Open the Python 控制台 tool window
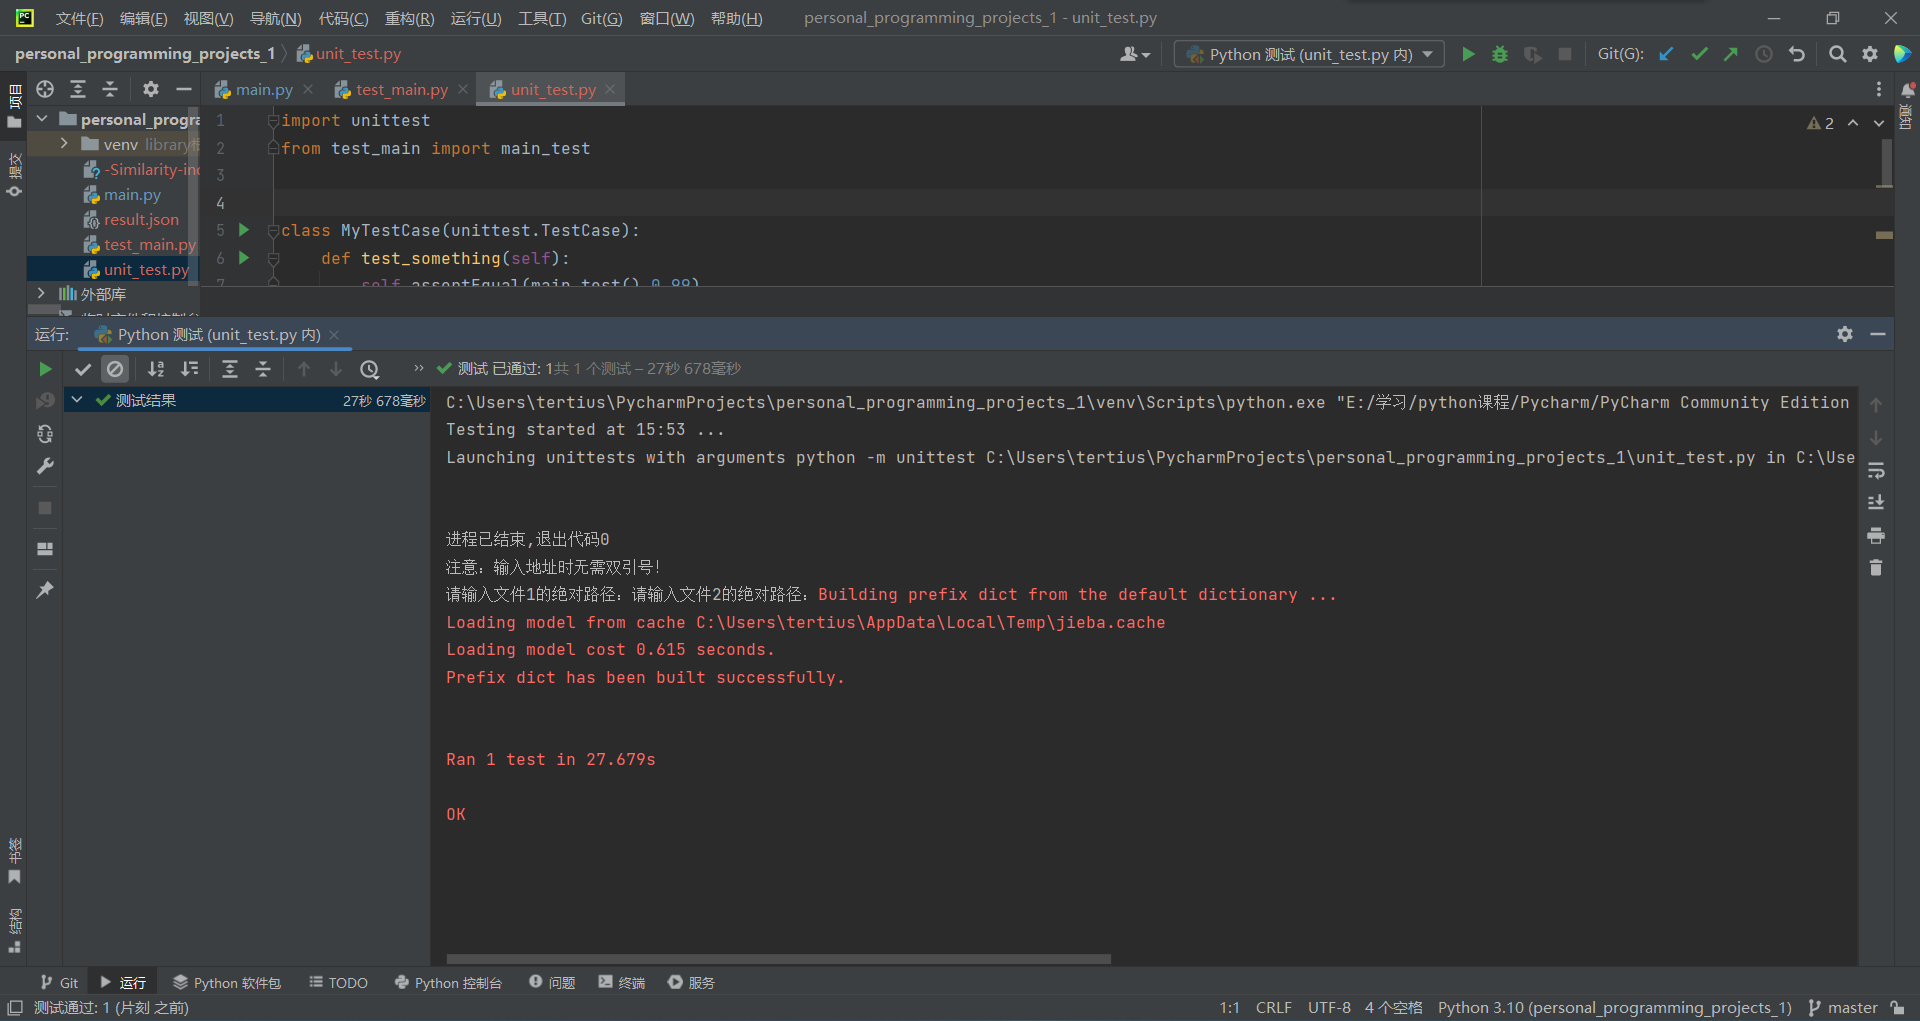1920x1021 pixels. point(448,982)
